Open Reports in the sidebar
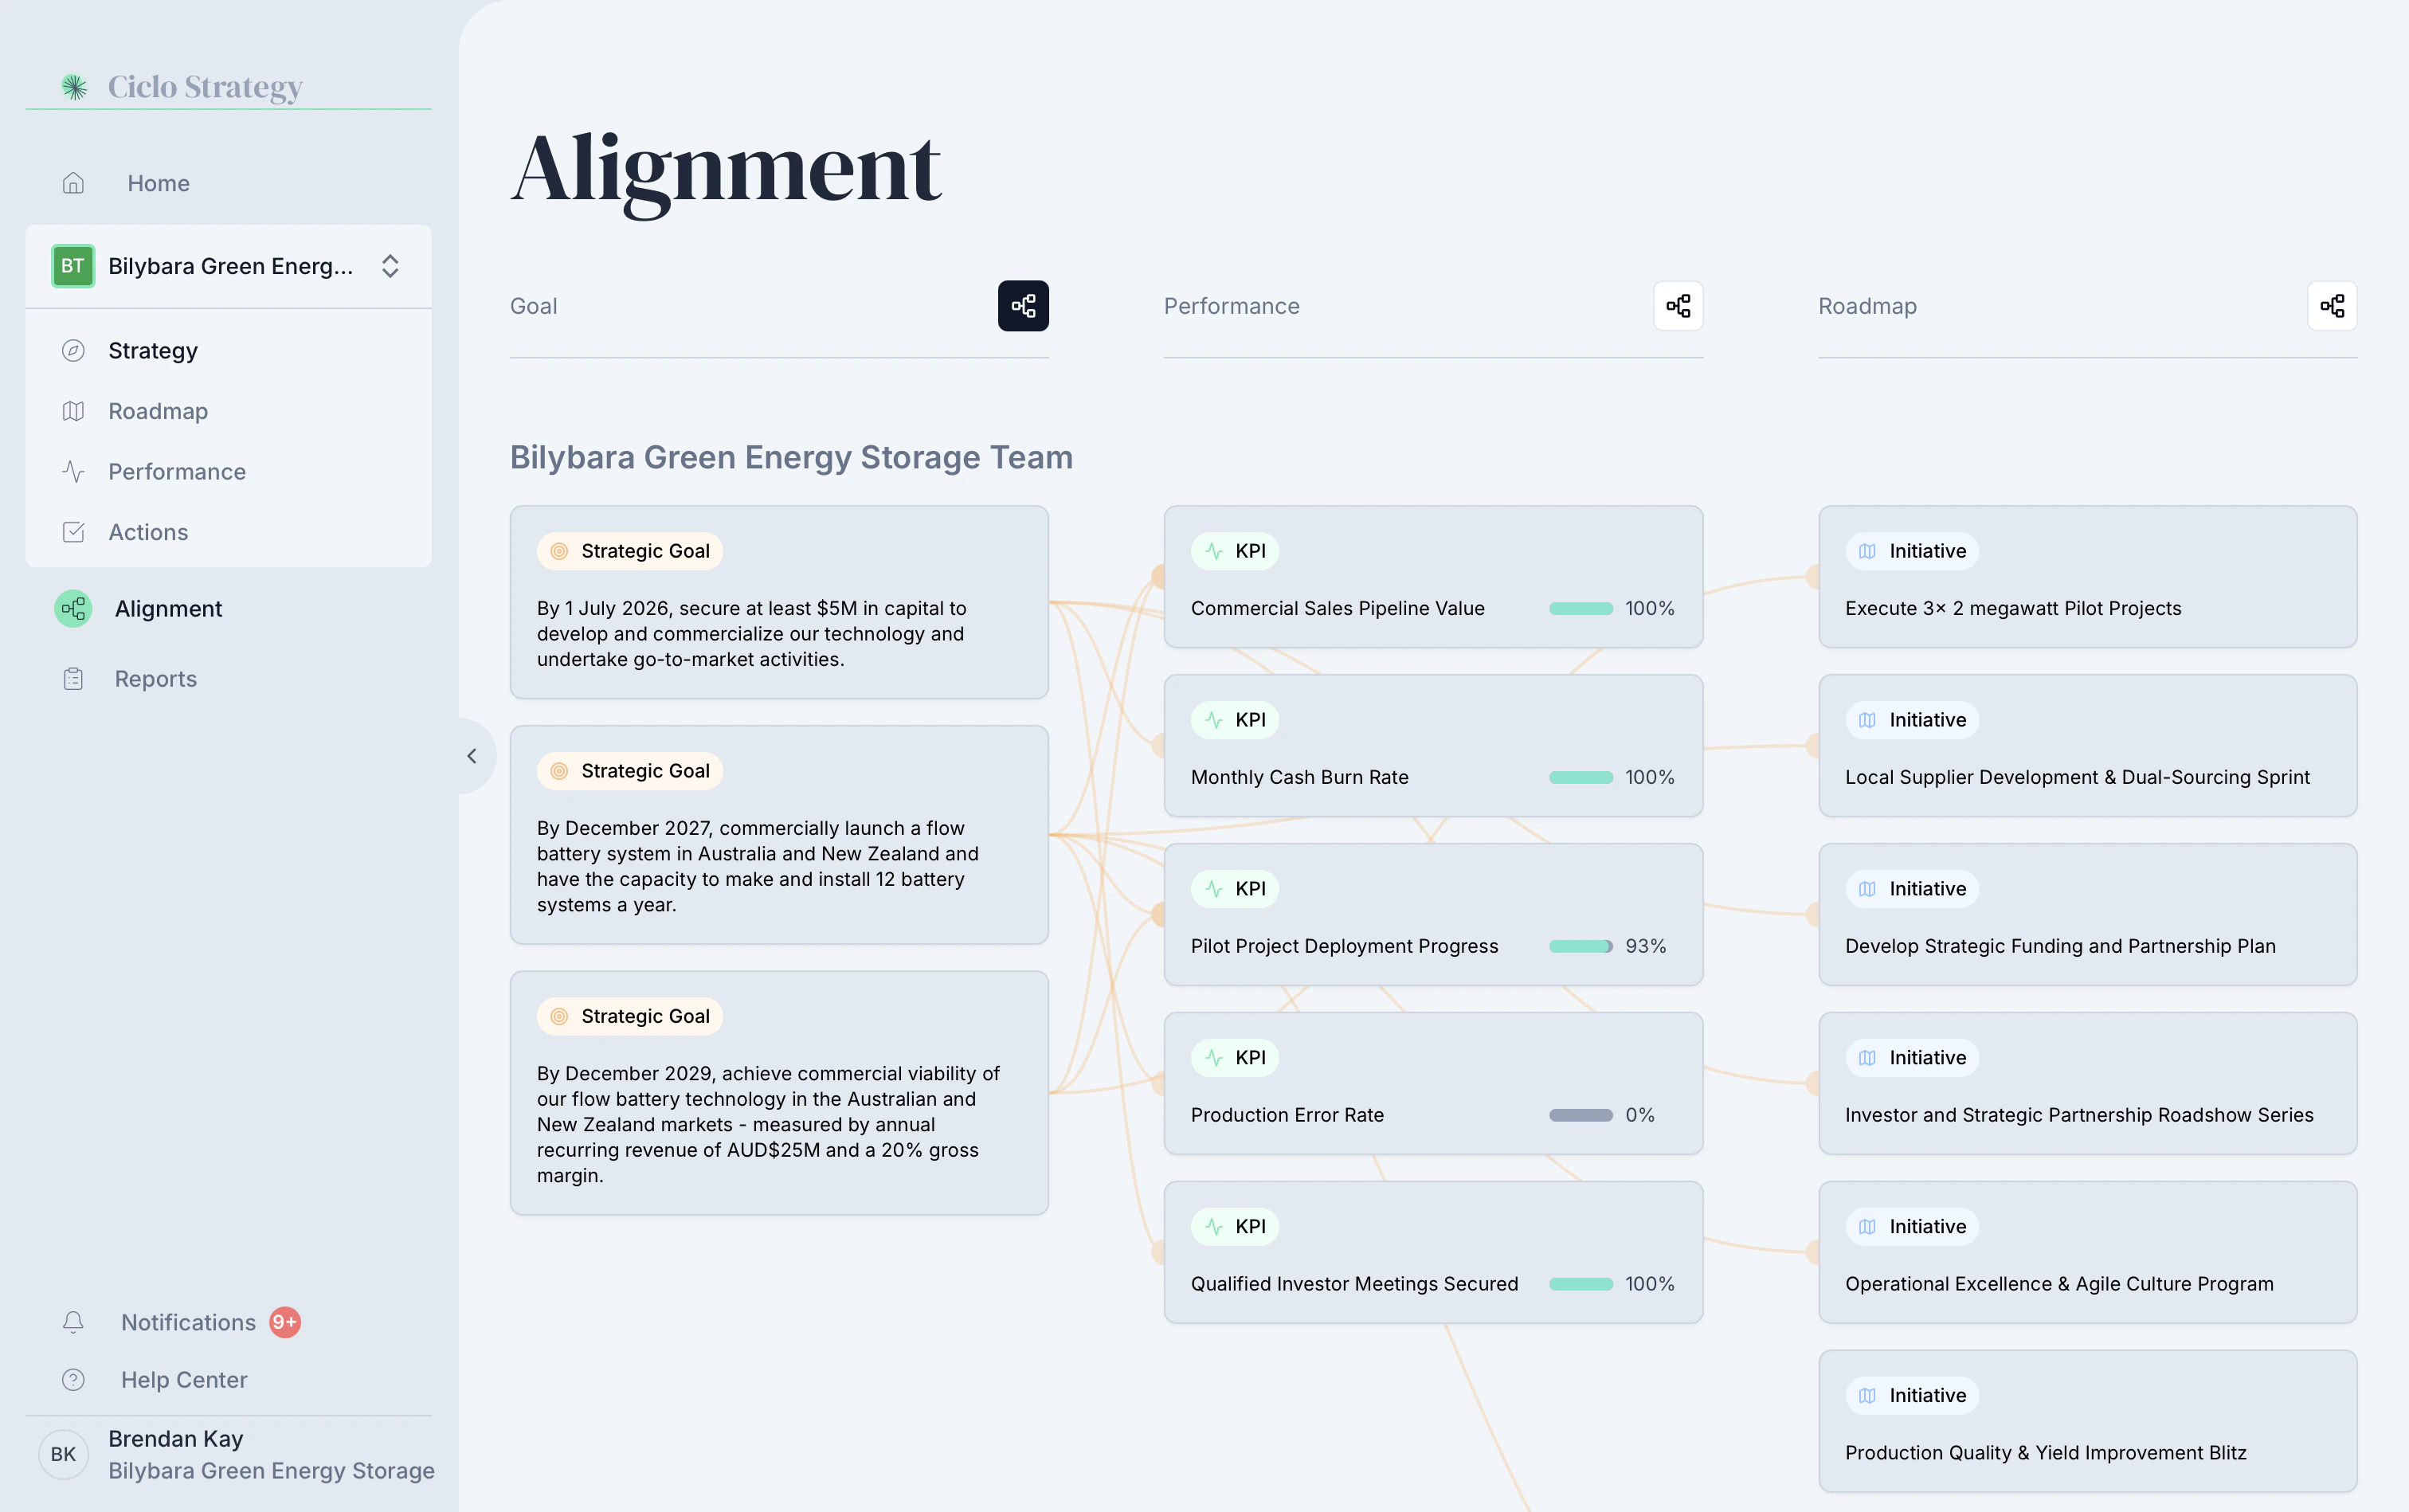This screenshot has width=2409, height=1512. pyautogui.click(x=156, y=679)
